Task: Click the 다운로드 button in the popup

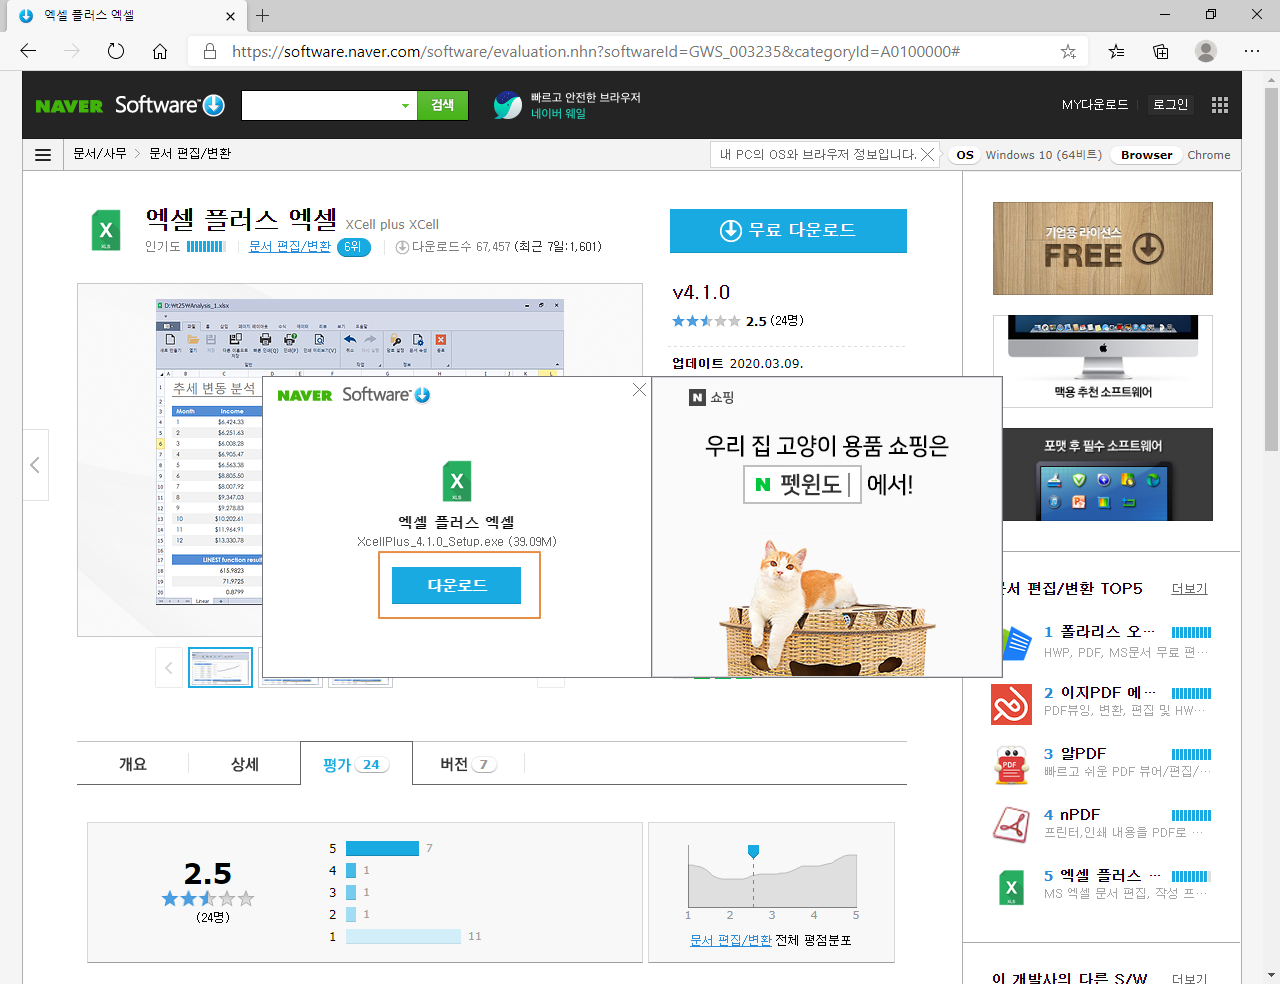Action: click(x=457, y=586)
